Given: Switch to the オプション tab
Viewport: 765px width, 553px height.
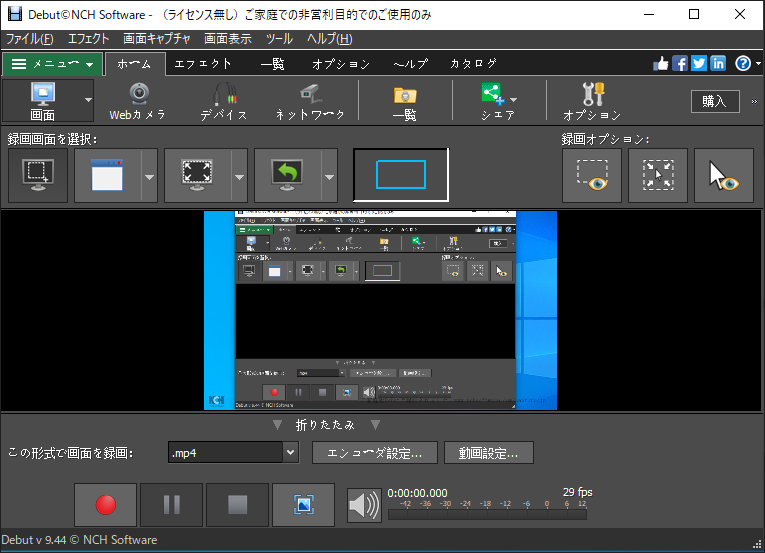Looking at the screenshot, I should click(x=341, y=64).
